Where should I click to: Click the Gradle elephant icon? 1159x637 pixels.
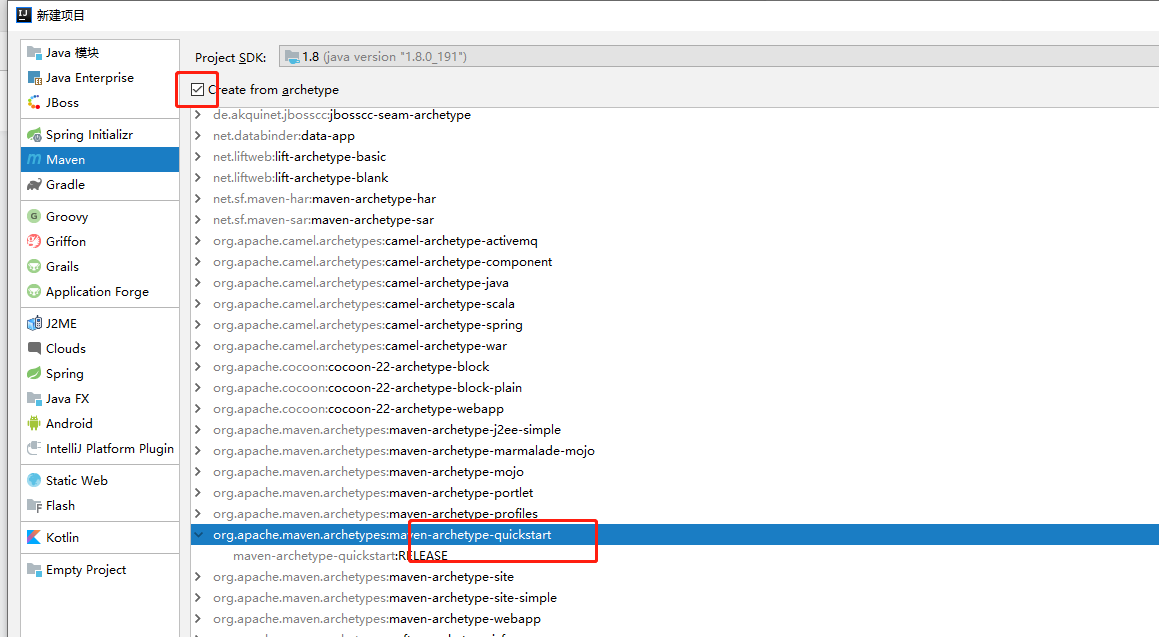point(34,185)
